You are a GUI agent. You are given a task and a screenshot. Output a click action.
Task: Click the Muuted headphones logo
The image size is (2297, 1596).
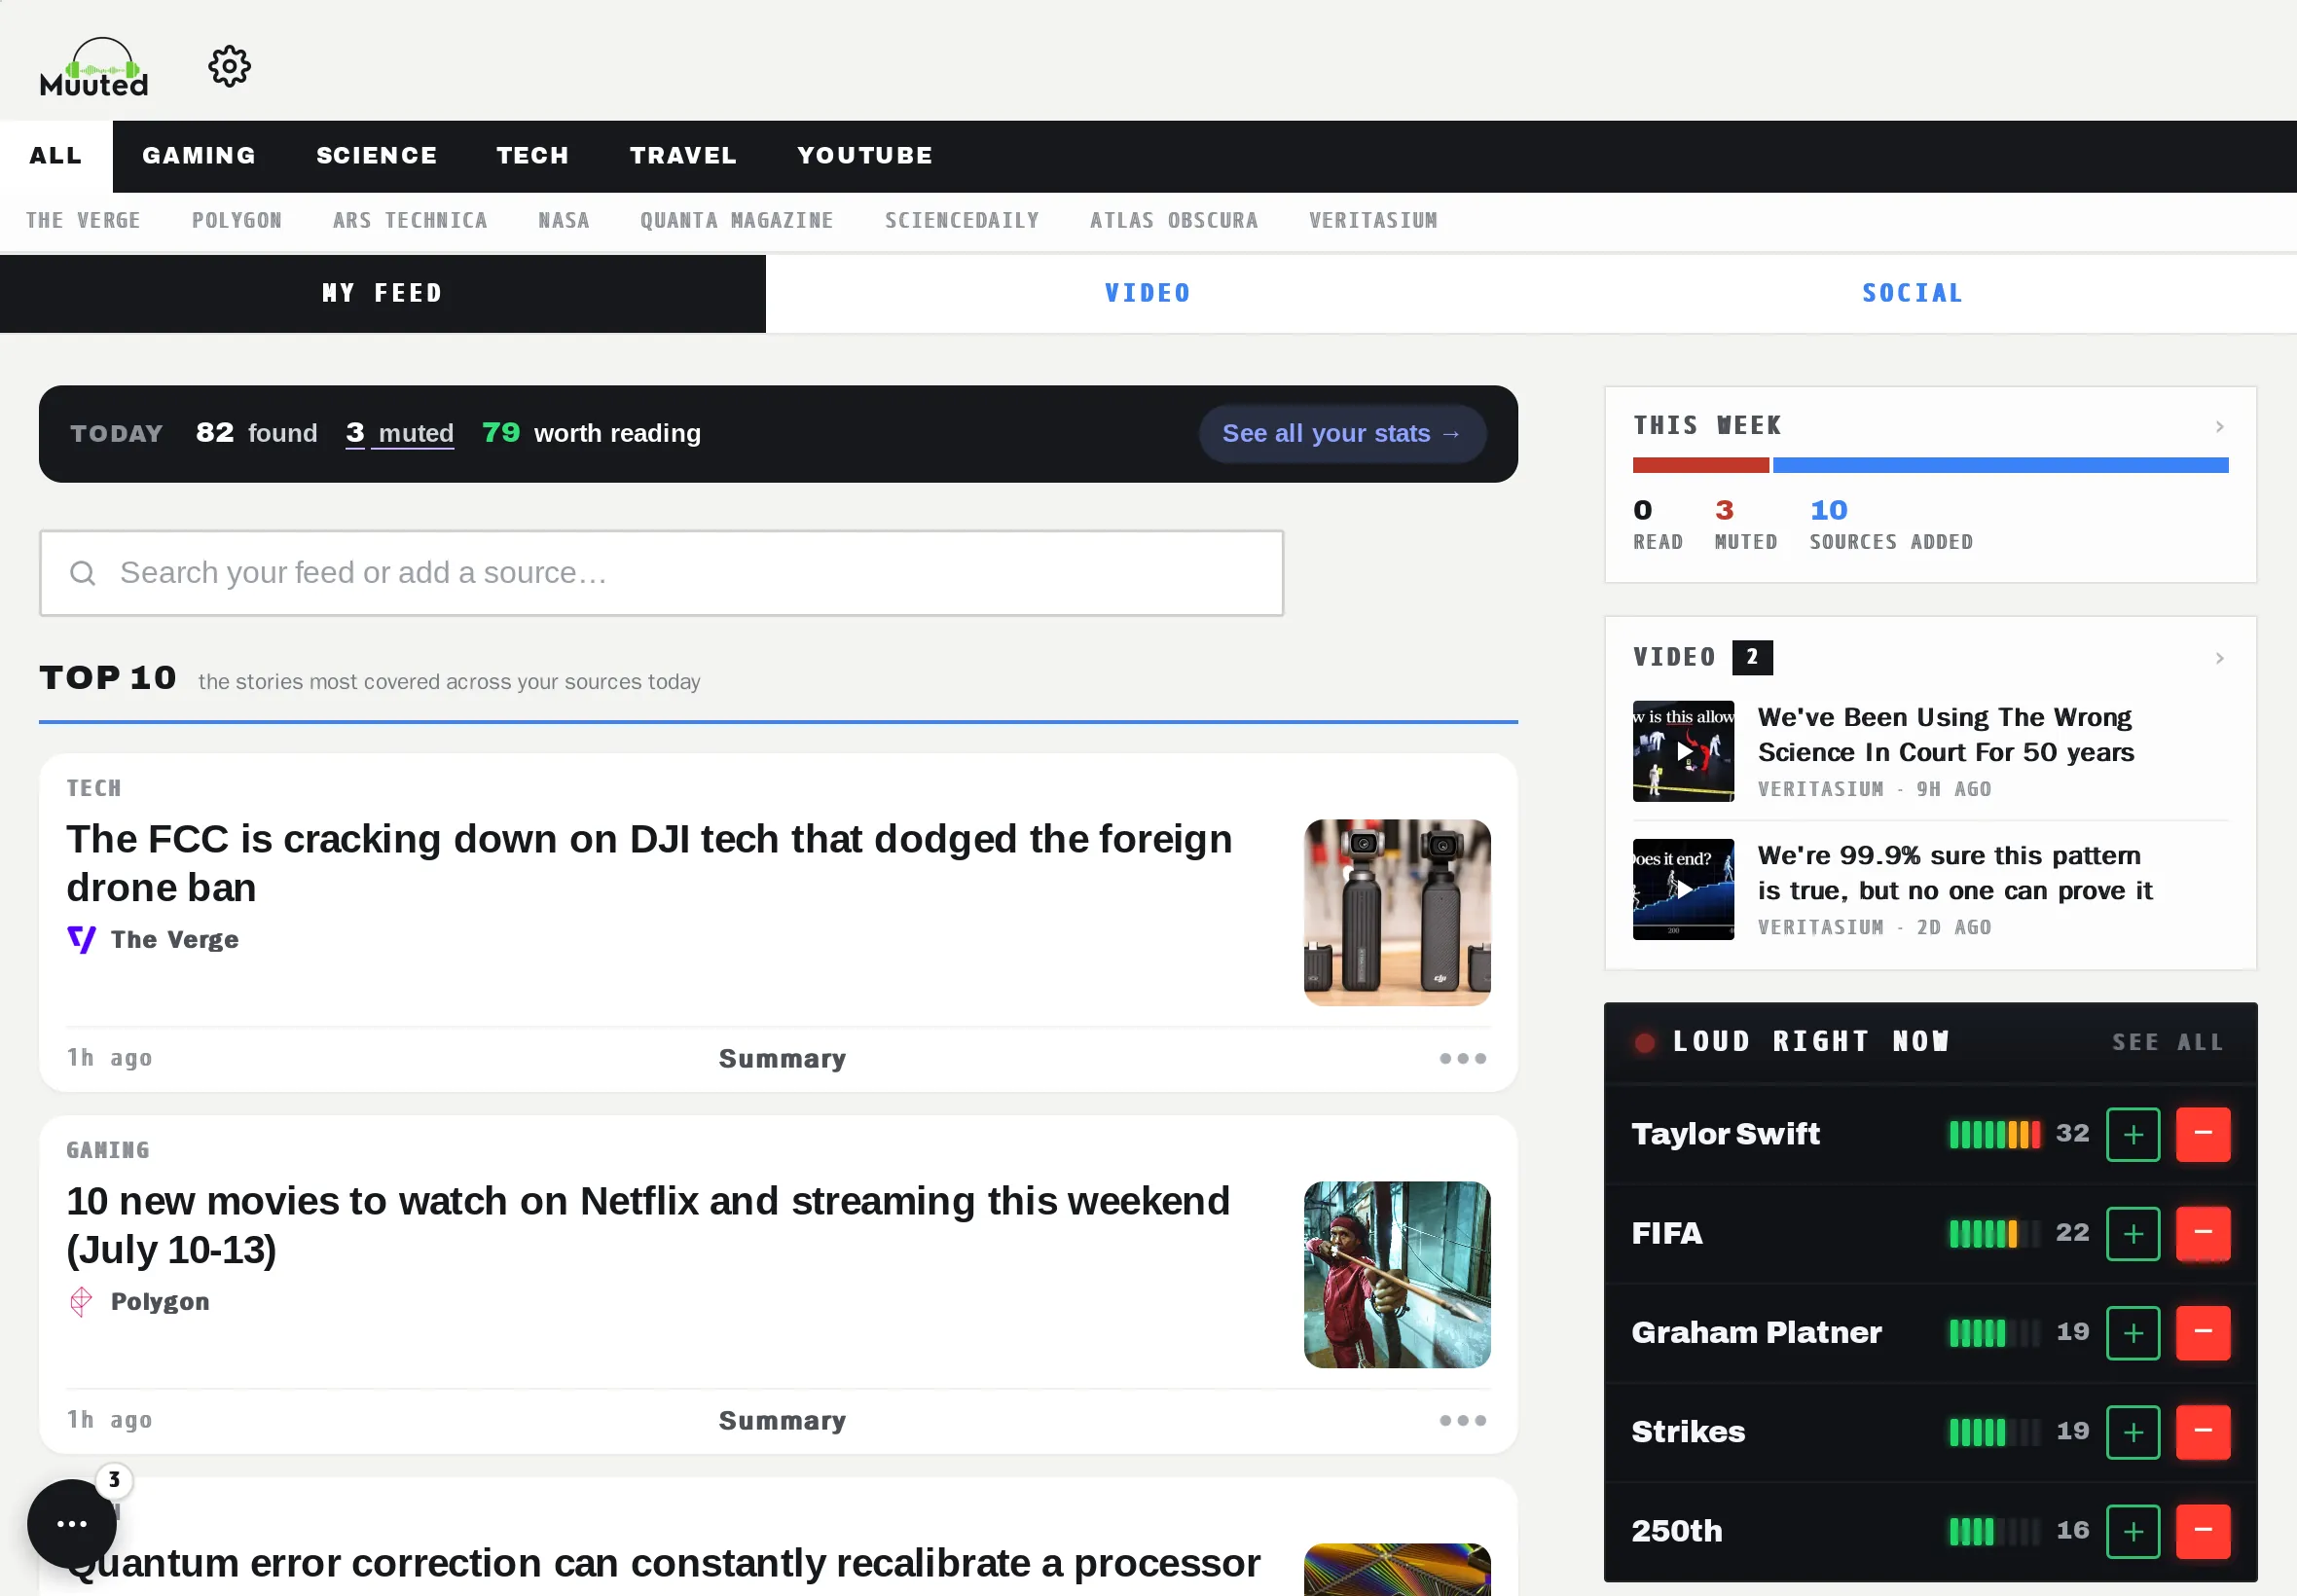[x=94, y=67]
